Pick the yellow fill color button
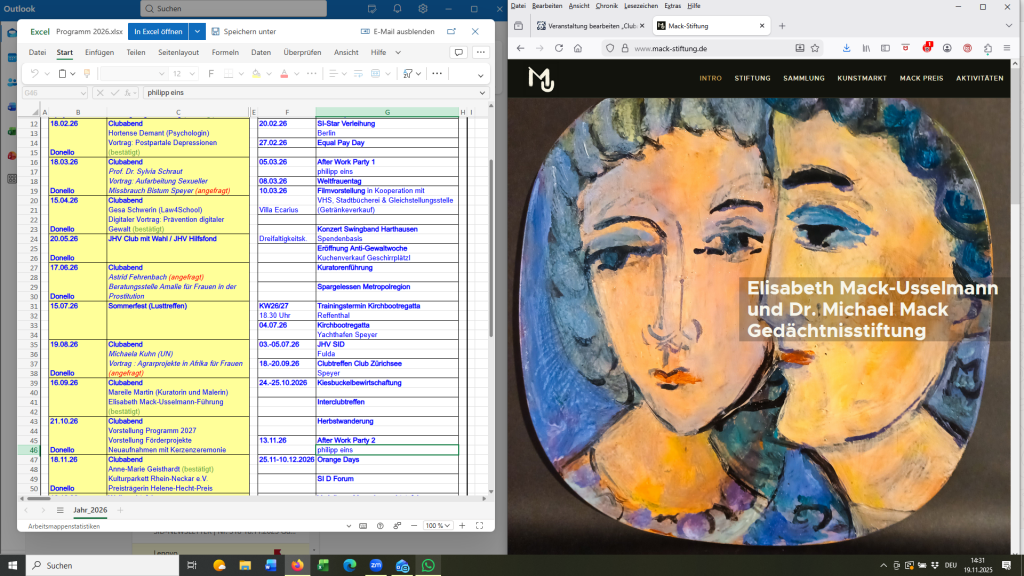1024x576 pixels. tap(256, 74)
